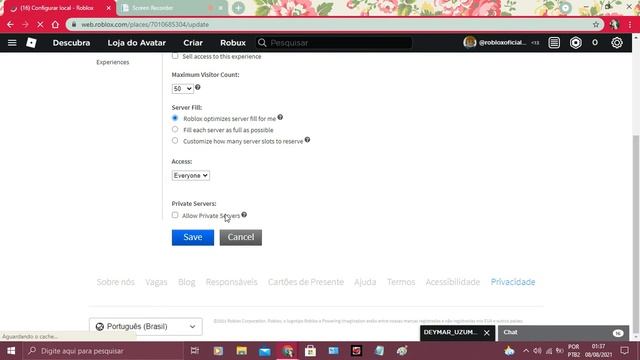Close the DEYMAR_UZUM chat window
Screen dimensions: 640x360
pos(487,333)
